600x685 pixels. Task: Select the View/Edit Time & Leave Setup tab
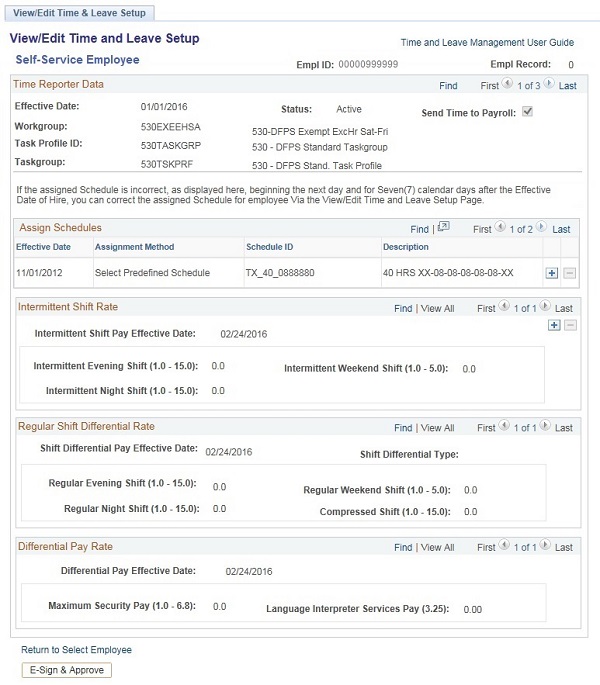(80, 13)
